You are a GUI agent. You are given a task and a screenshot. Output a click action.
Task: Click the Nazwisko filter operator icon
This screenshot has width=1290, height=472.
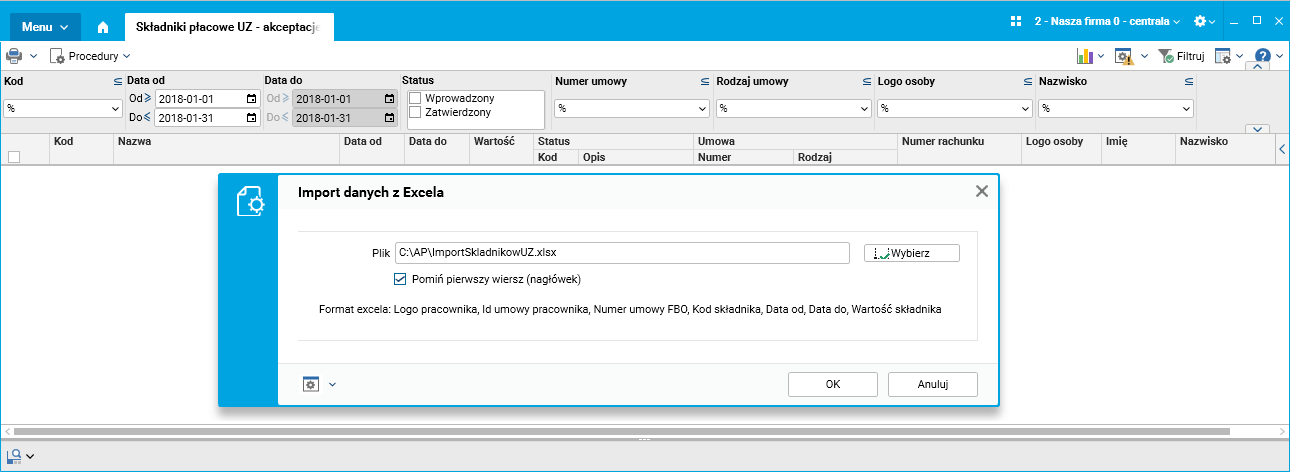pyautogui.click(x=1189, y=81)
